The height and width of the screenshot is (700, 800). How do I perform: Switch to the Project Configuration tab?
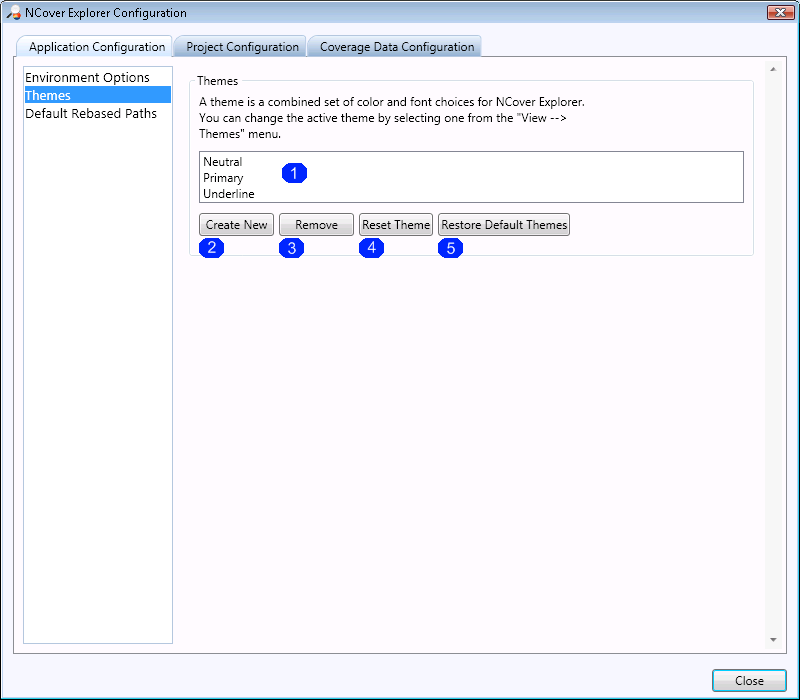click(x=240, y=46)
